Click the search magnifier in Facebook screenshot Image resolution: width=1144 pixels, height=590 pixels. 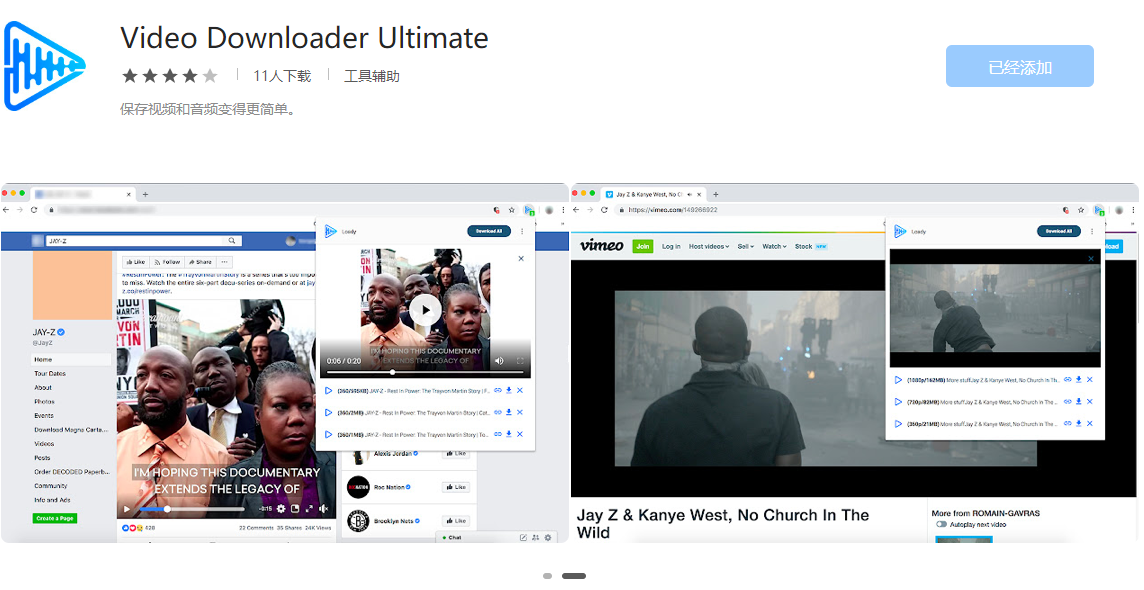[x=232, y=241]
